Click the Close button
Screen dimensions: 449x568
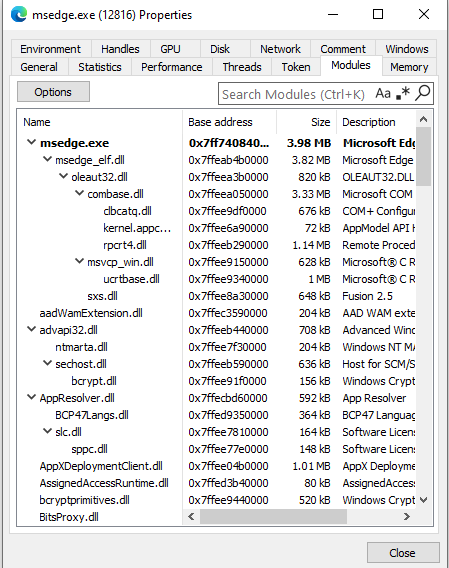coord(403,553)
